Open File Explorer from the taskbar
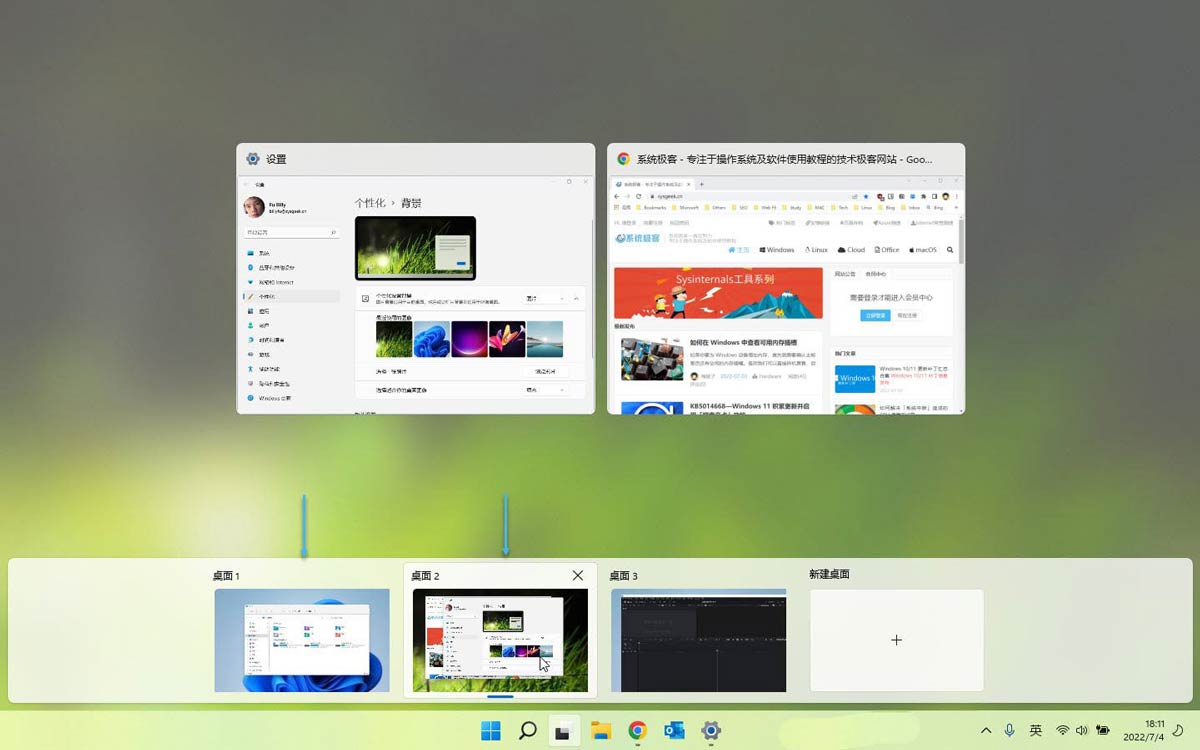This screenshot has width=1200, height=750. [x=601, y=731]
